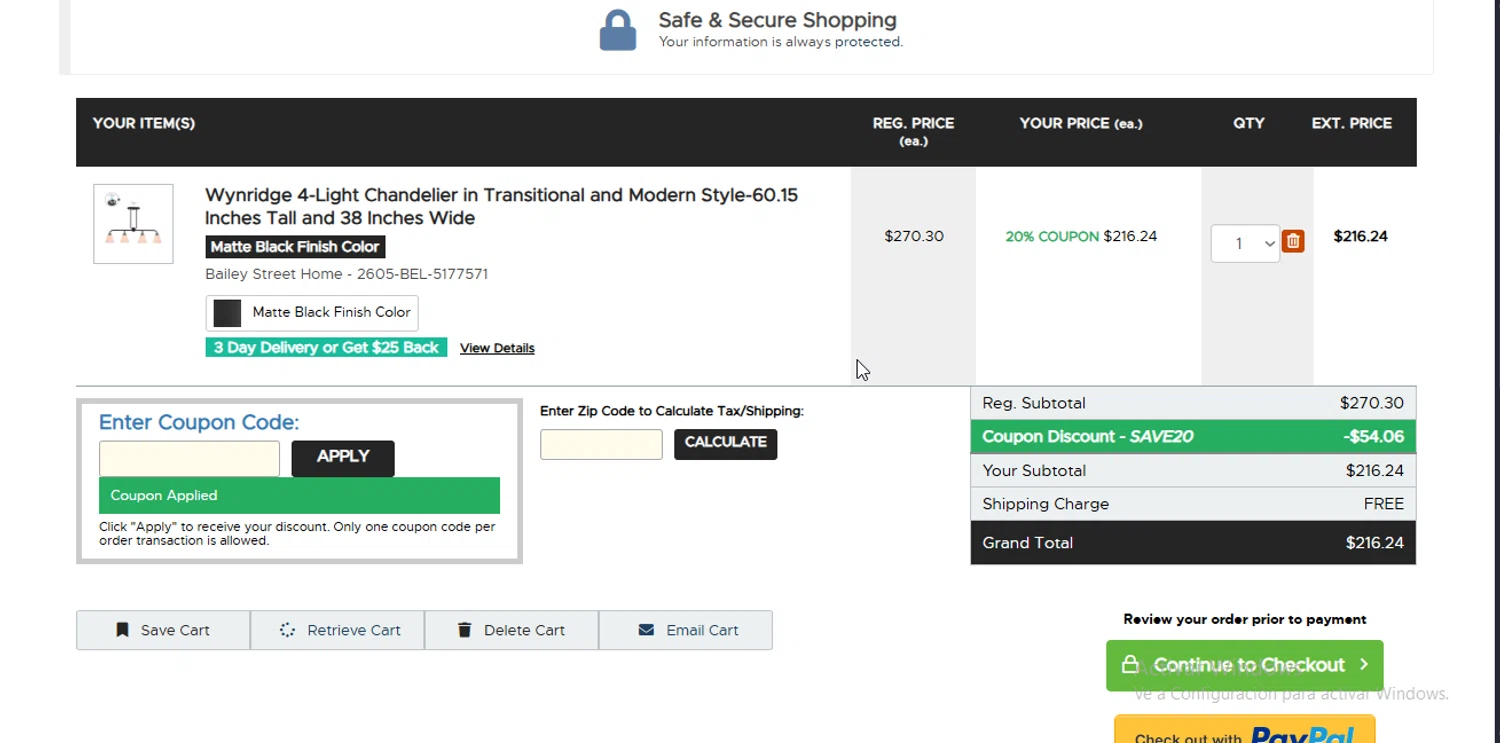Click the blue padlock secure shopping icon
Viewport: 1500px width, 743px height.
click(x=618, y=31)
